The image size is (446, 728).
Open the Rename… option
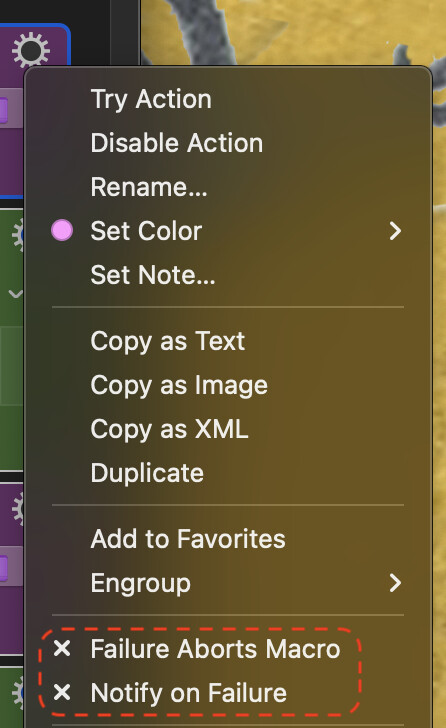[x=149, y=187]
